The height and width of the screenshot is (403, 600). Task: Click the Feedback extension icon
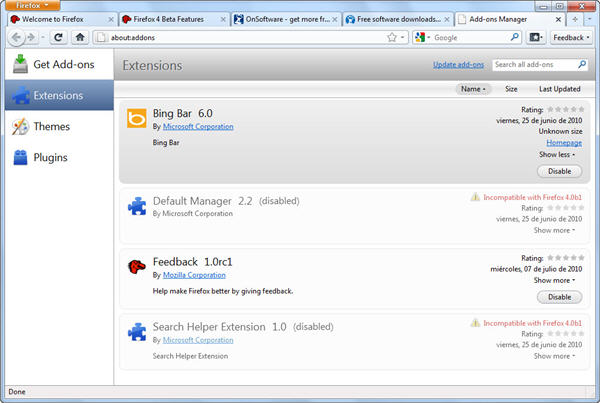point(136,267)
